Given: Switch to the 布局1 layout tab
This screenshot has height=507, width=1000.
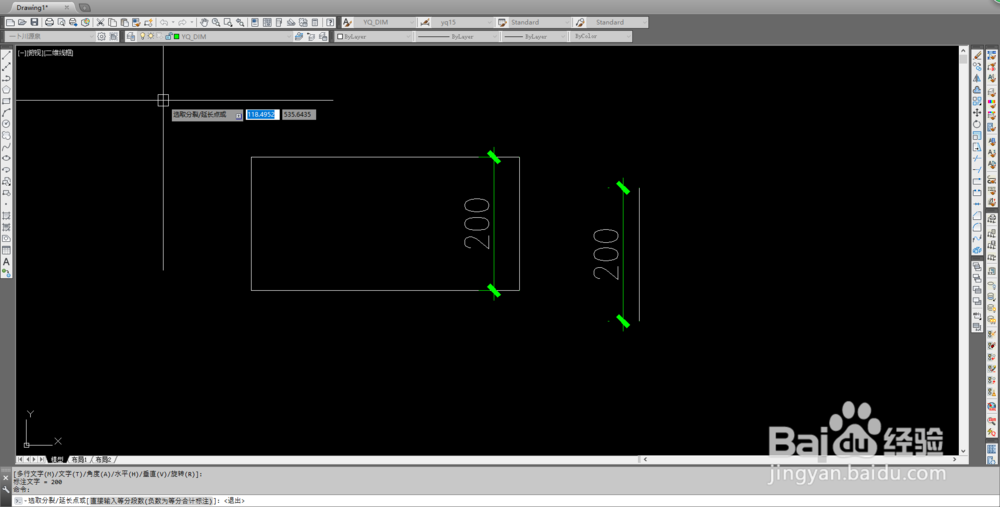Looking at the screenshot, I should pyautogui.click(x=78, y=459).
